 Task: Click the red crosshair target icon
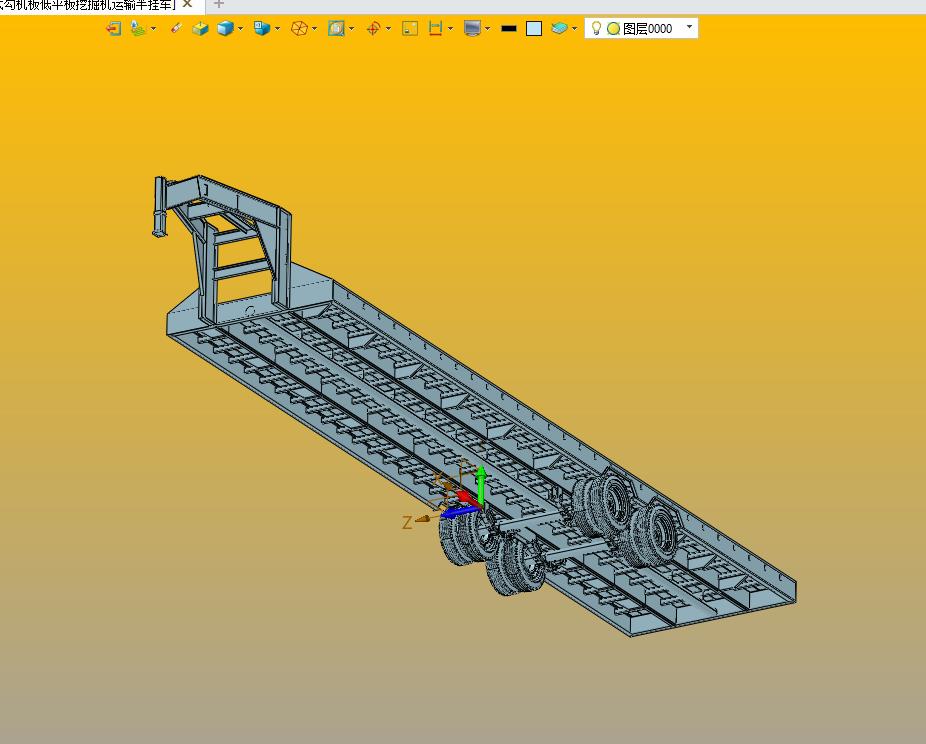point(373,28)
